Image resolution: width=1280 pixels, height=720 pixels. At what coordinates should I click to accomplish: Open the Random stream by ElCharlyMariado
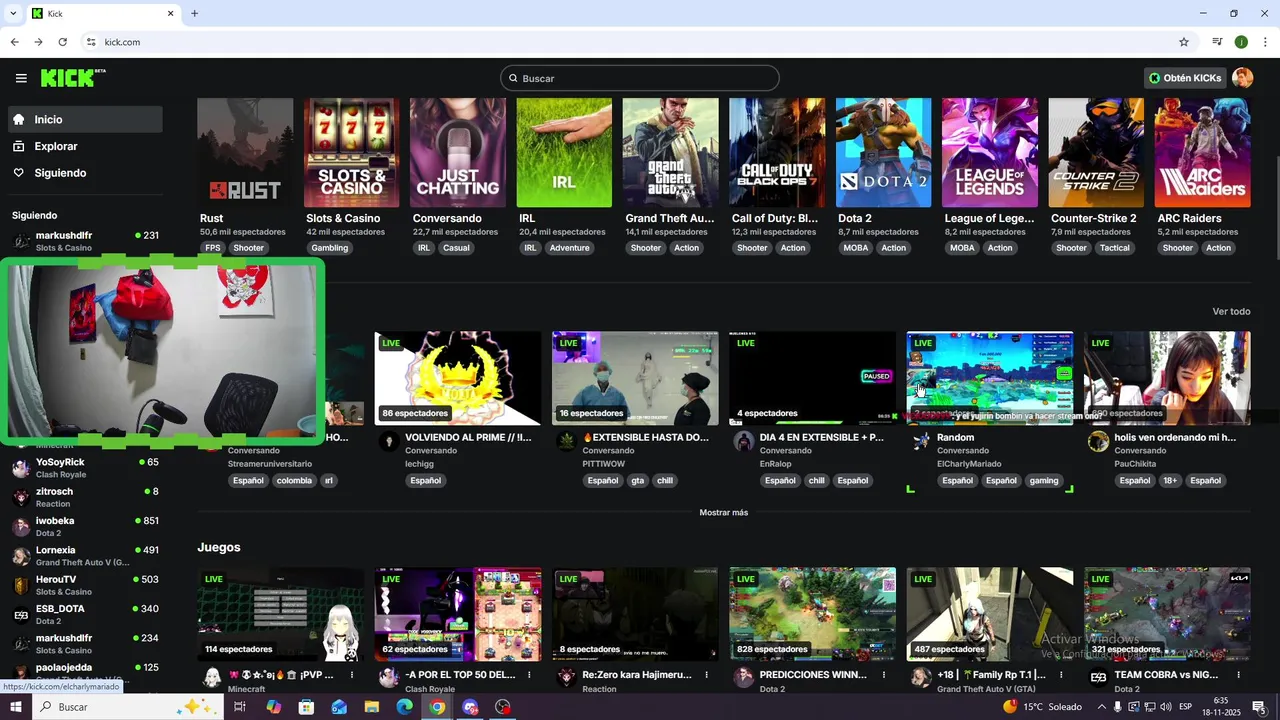[x=990, y=378]
